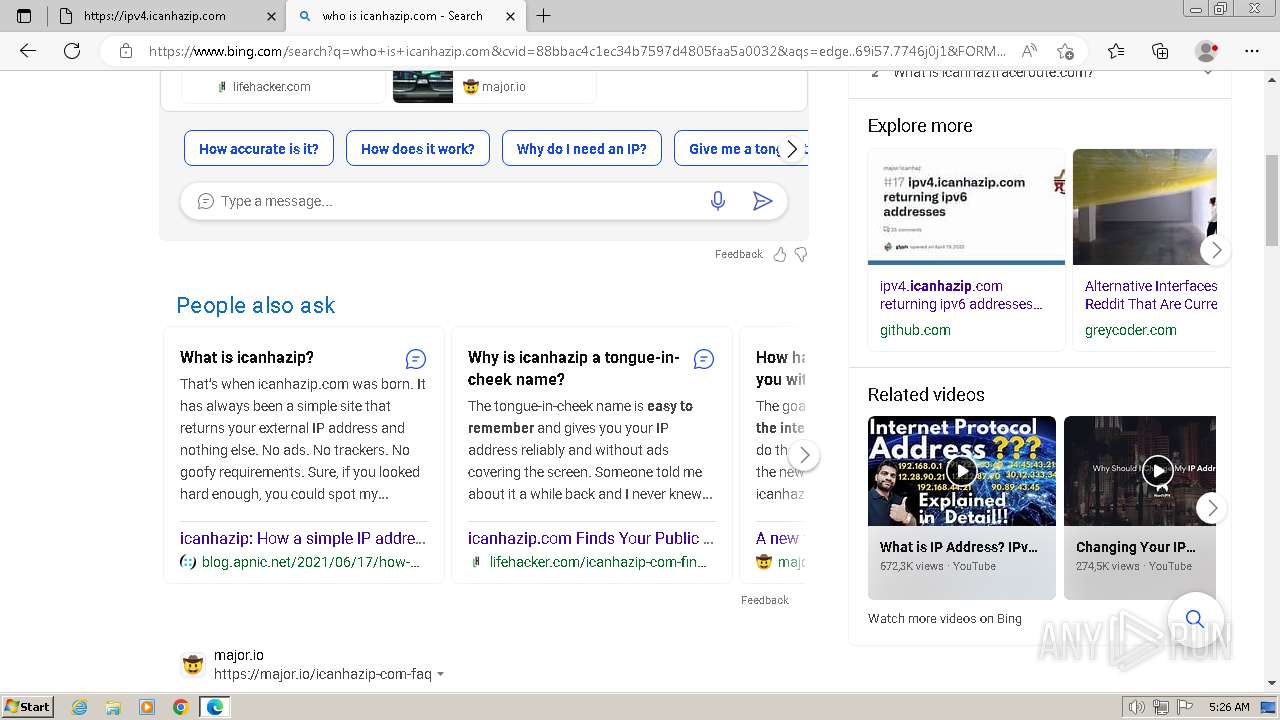Expand major.io URL dropdown arrow

441,675
